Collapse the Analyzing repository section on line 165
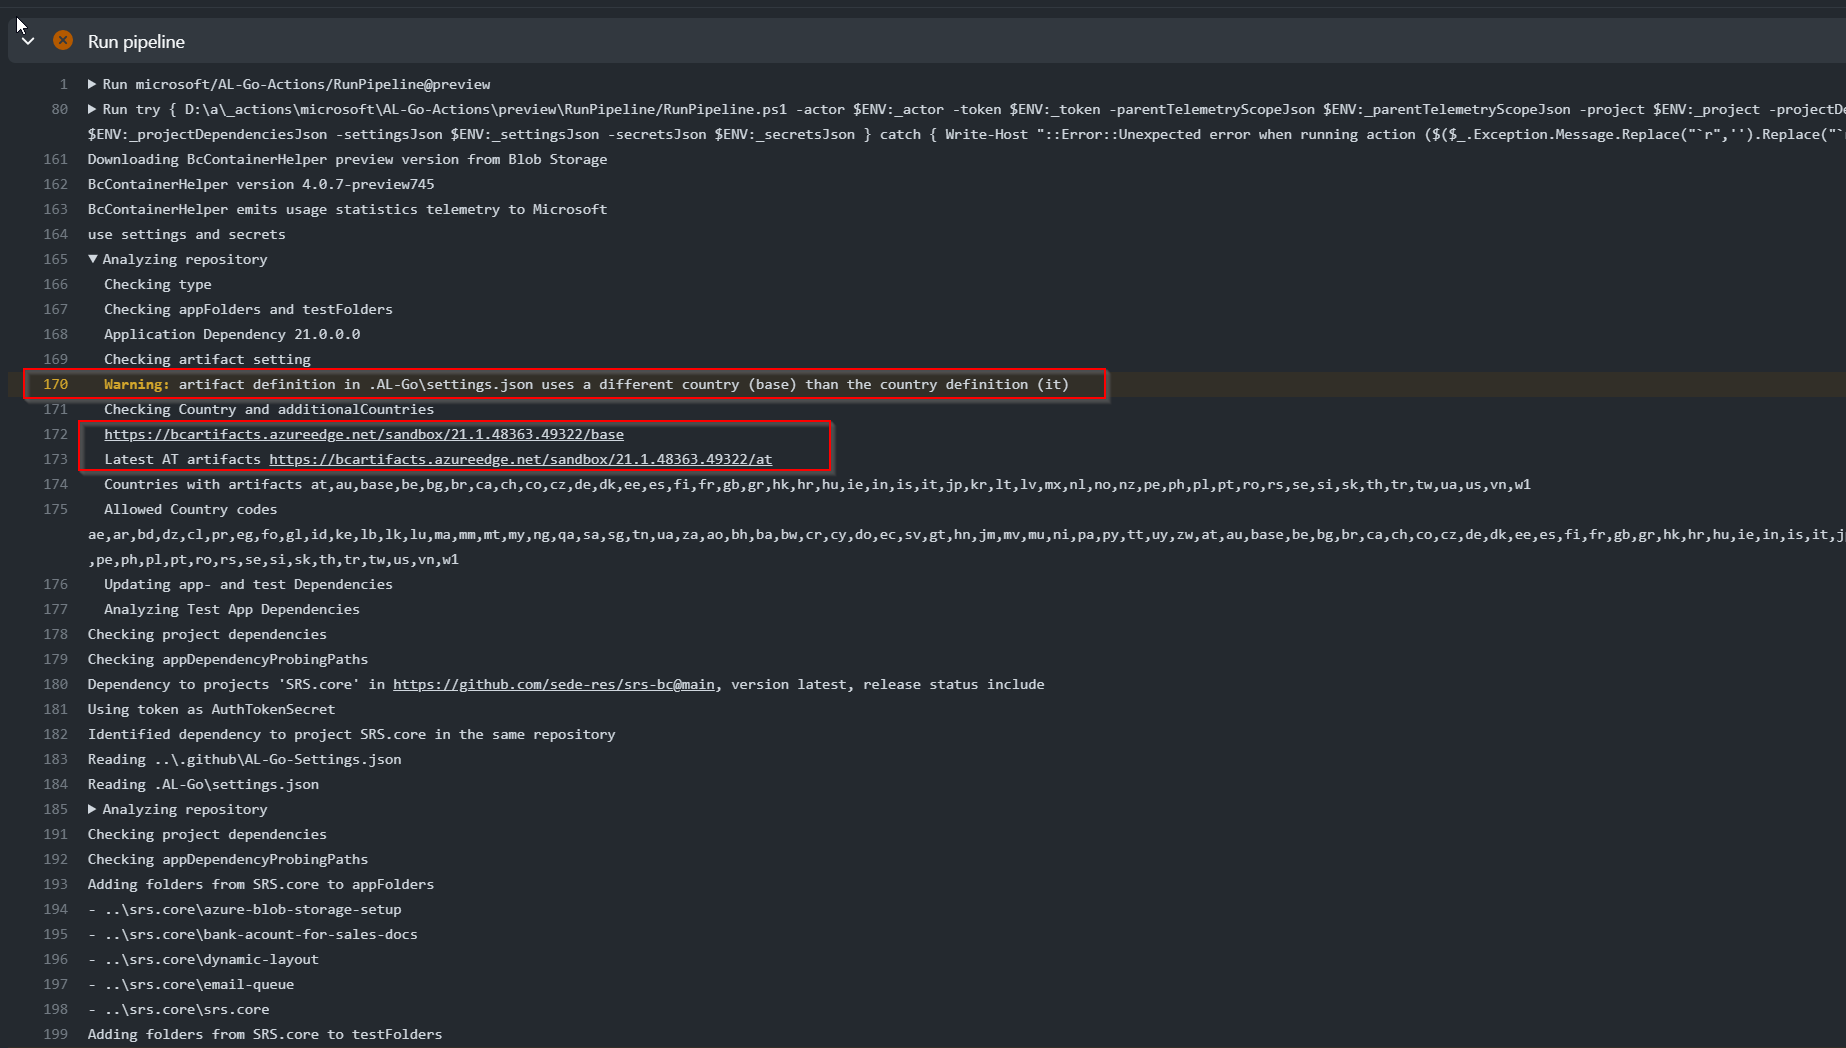 (x=91, y=259)
